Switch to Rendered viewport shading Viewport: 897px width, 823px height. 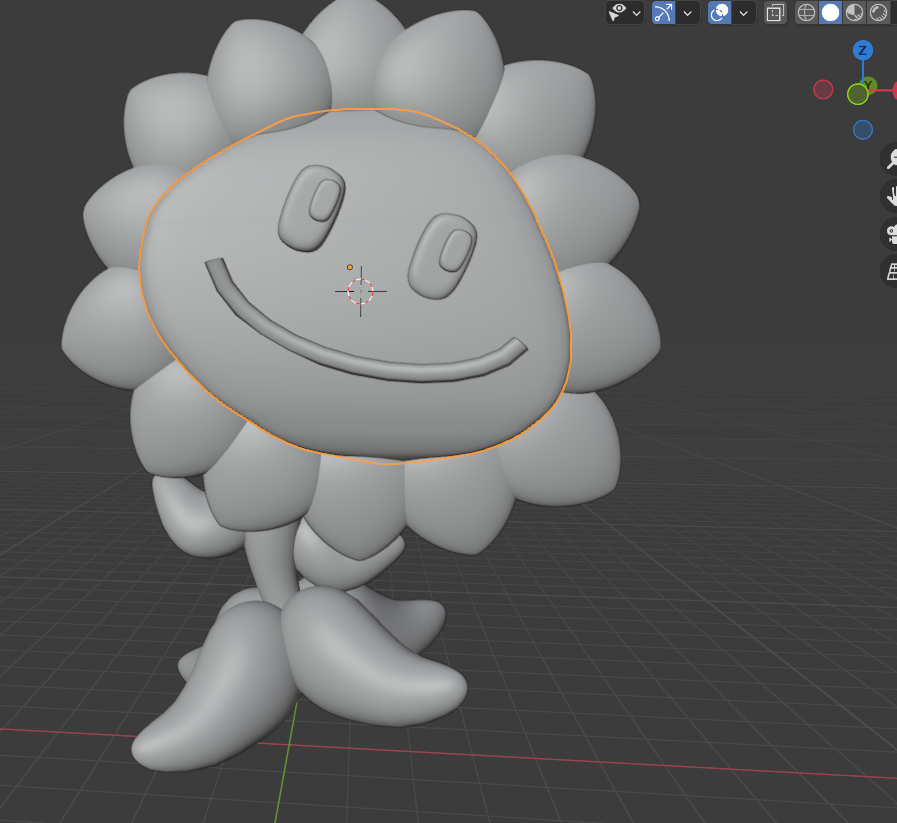pos(878,13)
